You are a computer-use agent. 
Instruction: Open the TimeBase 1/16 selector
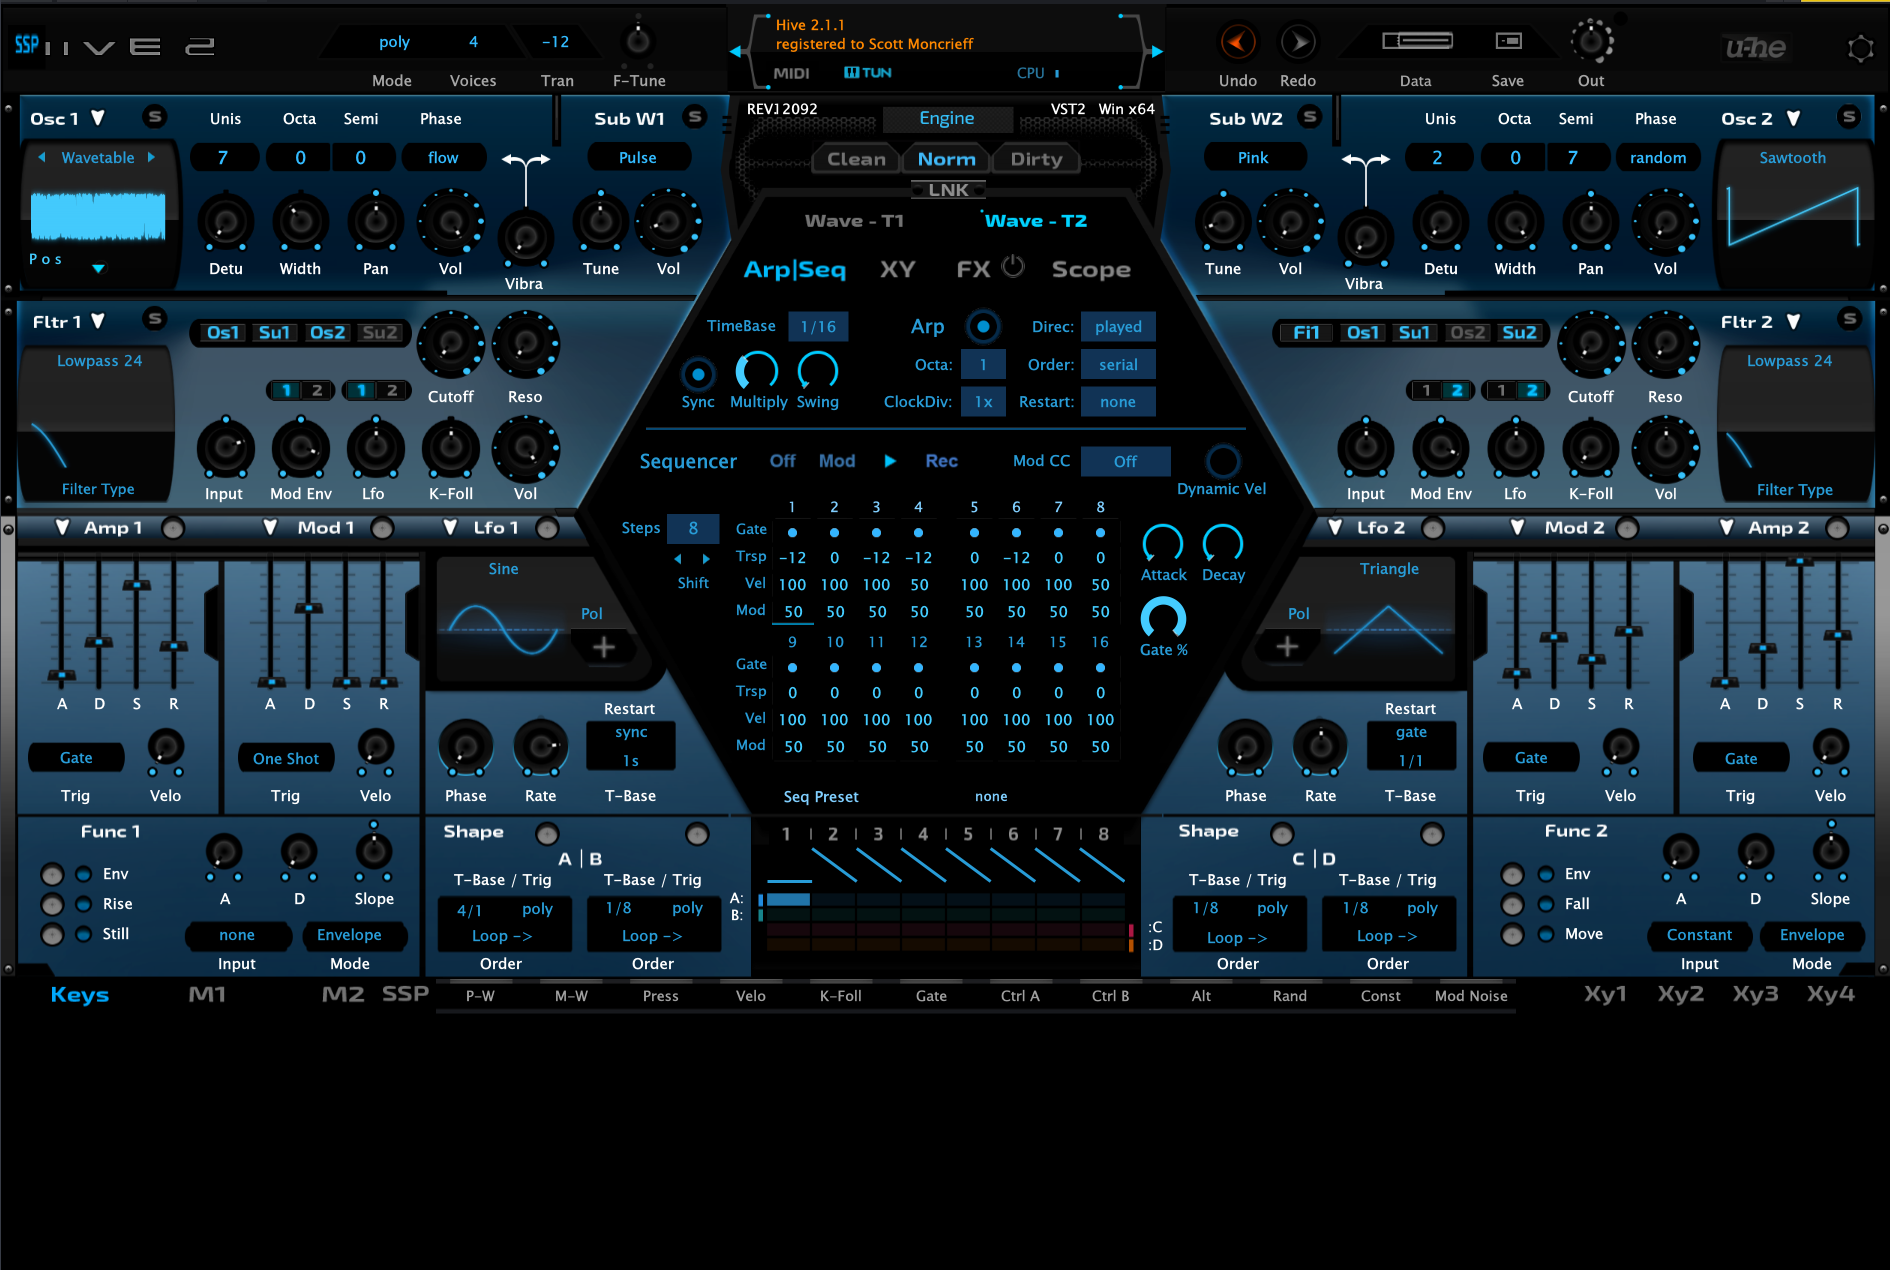[x=818, y=327]
